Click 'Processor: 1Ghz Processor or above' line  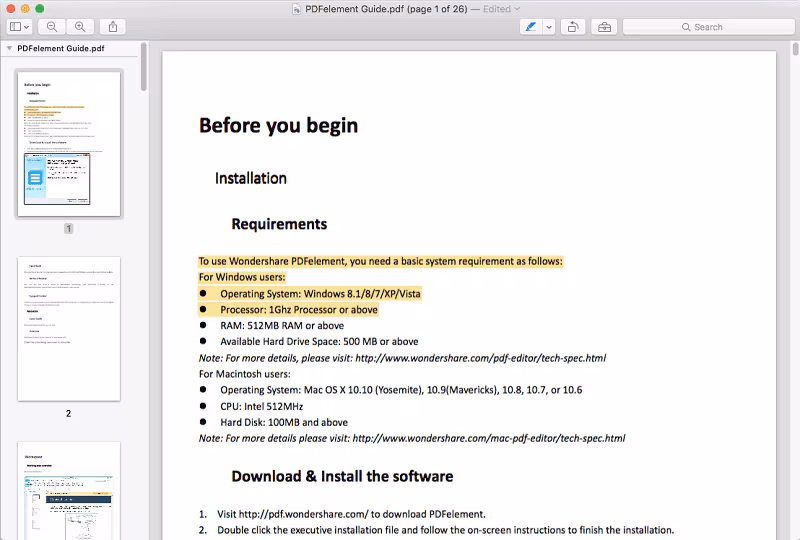coord(299,309)
